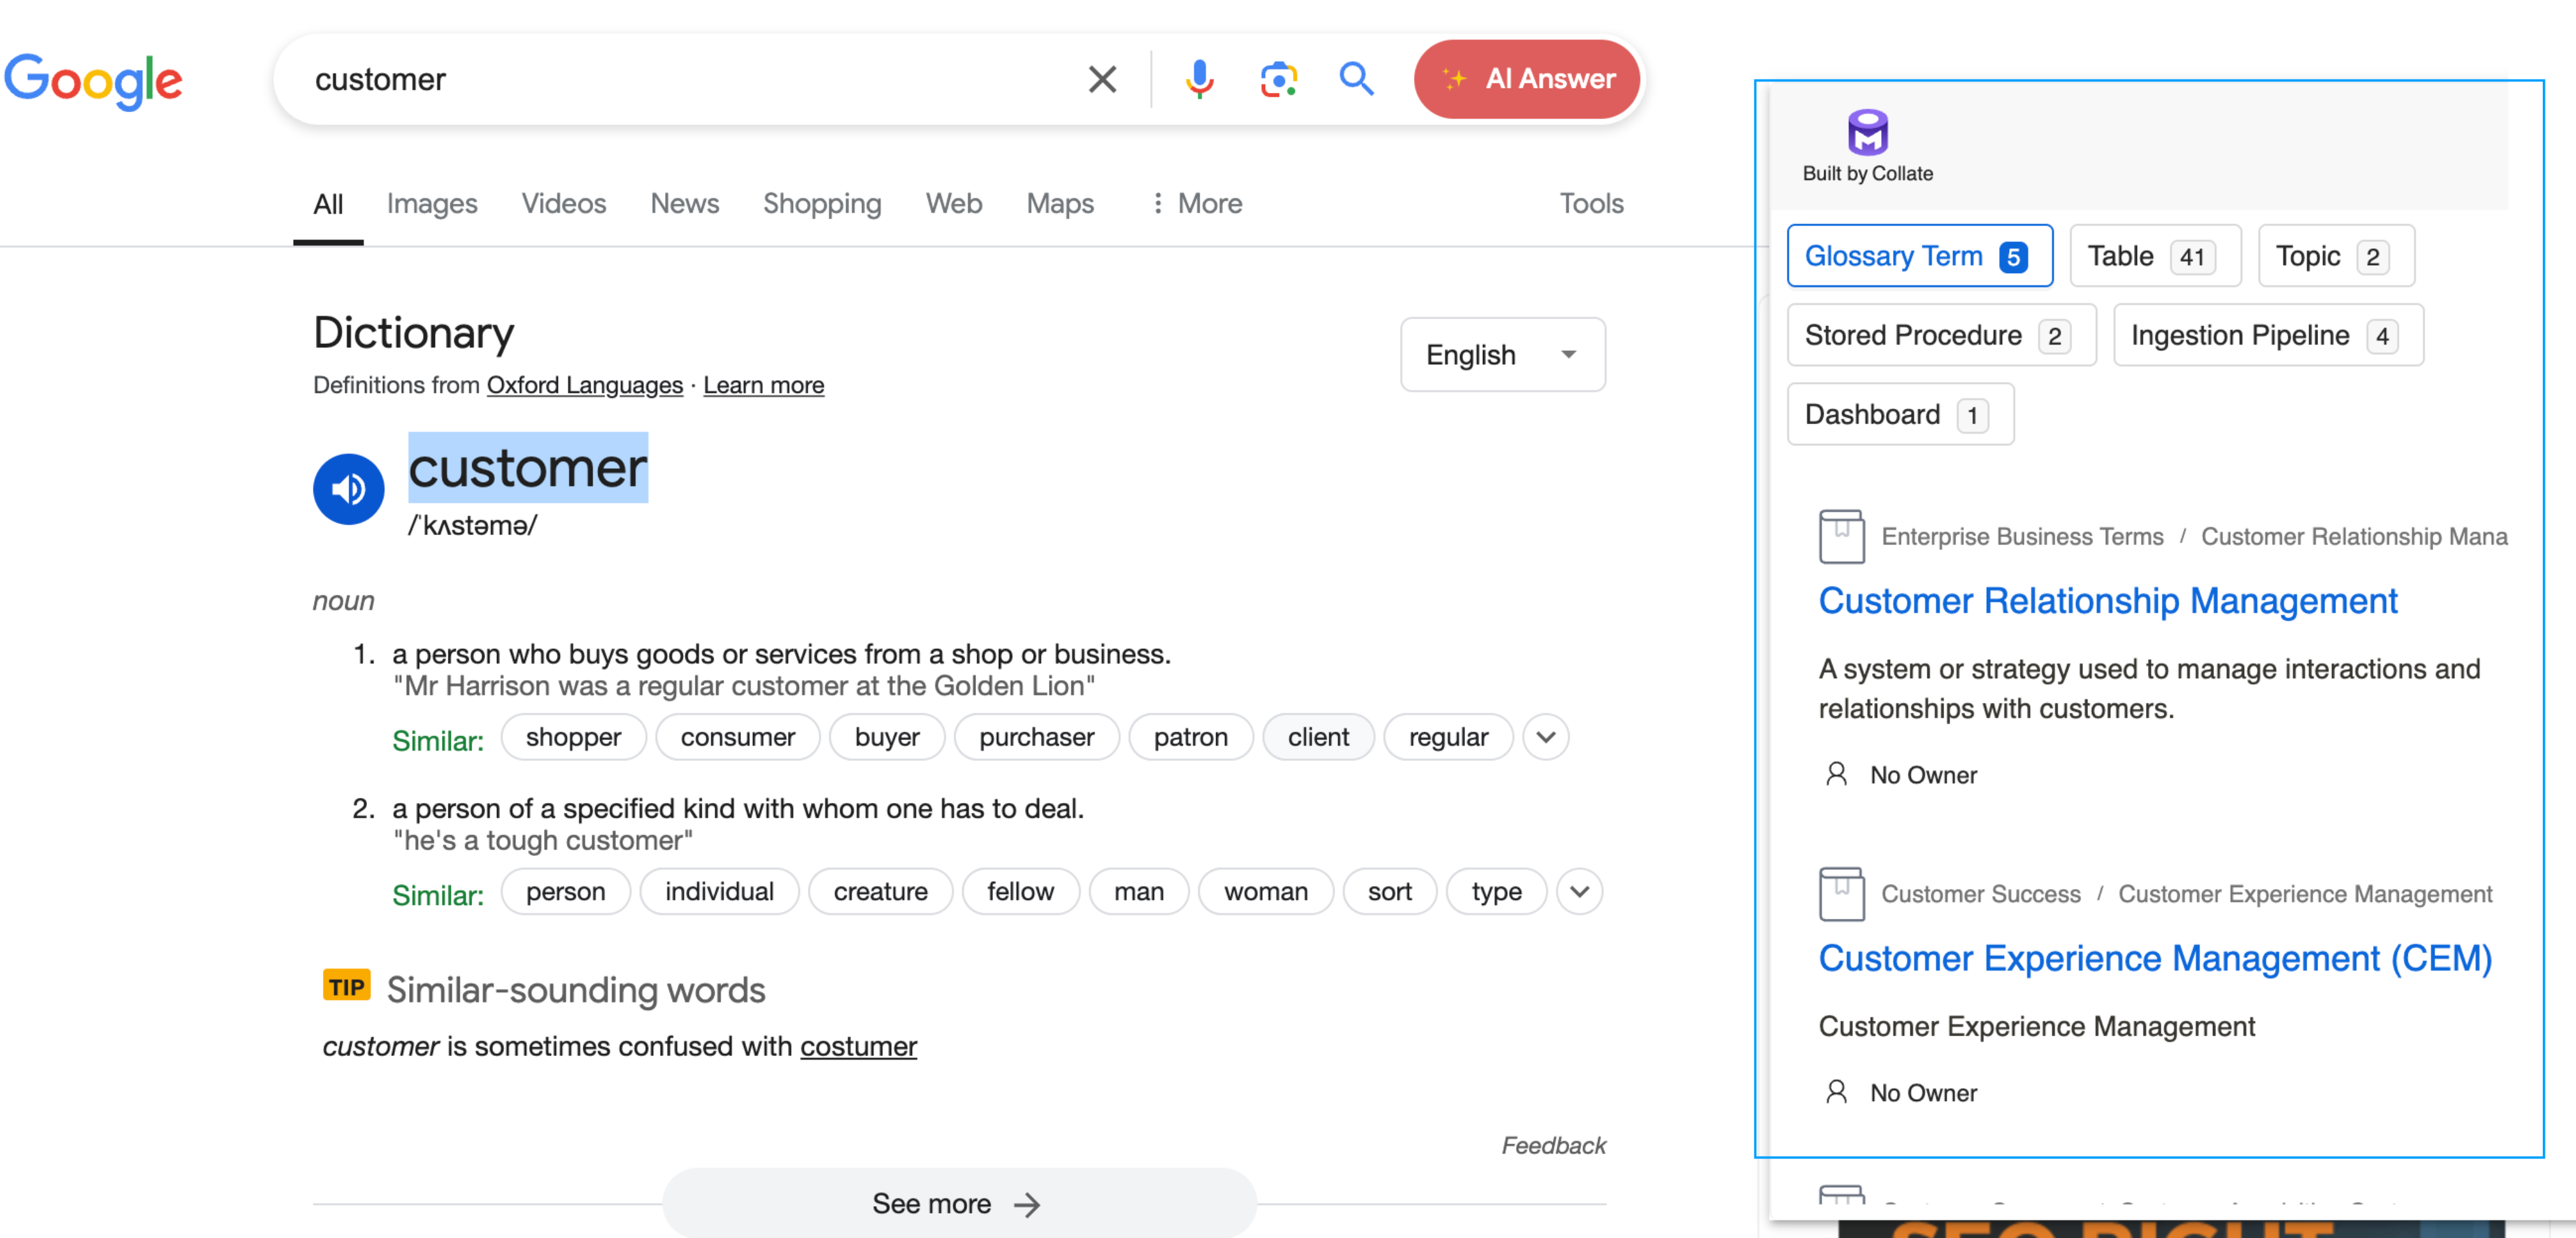Select the Table filter tab
The height and width of the screenshot is (1238, 2576).
2155,256
